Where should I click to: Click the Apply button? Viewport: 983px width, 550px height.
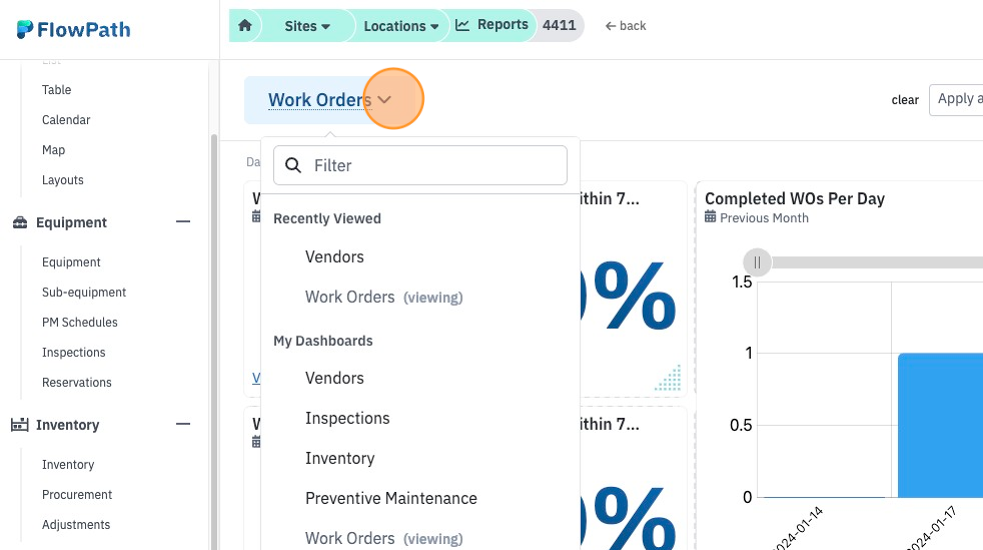click(x=956, y=99)
